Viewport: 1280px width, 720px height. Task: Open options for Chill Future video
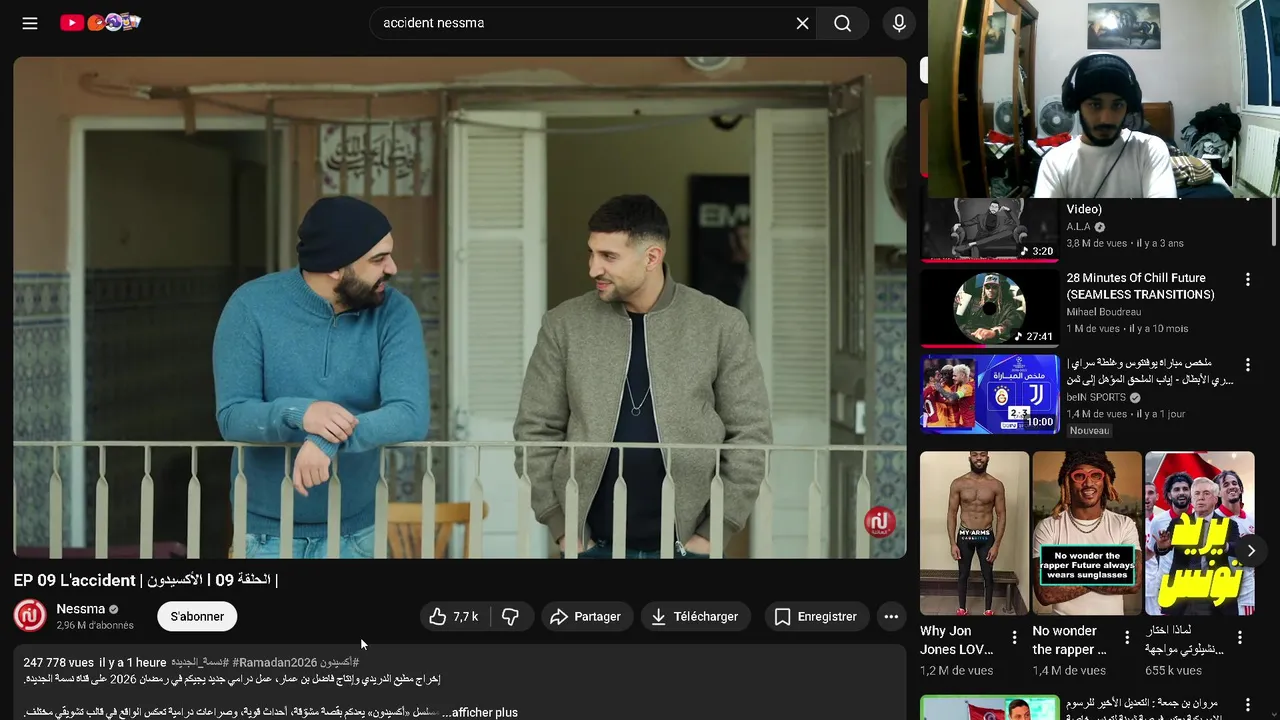(1247, 280)
